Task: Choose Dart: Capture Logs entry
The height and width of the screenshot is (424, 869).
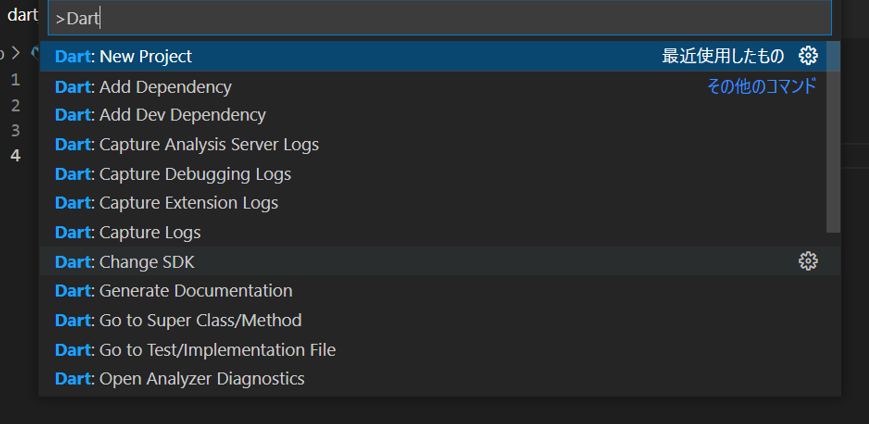Action: pos(432,232)
